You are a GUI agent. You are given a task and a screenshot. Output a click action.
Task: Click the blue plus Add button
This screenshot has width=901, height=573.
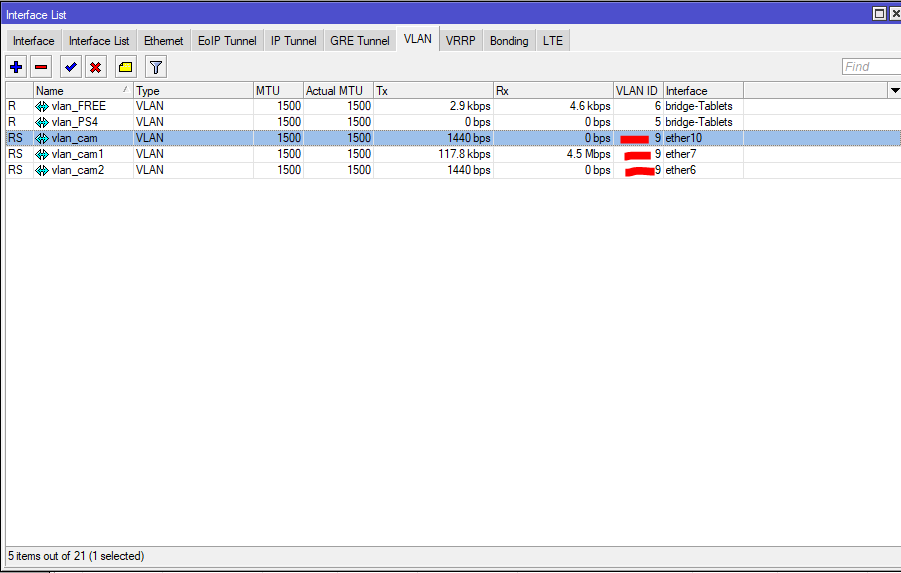[17, 67]
